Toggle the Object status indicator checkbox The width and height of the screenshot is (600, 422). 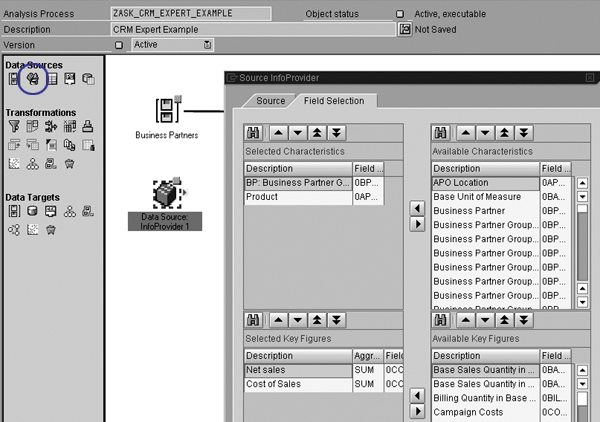pos(400,14)
